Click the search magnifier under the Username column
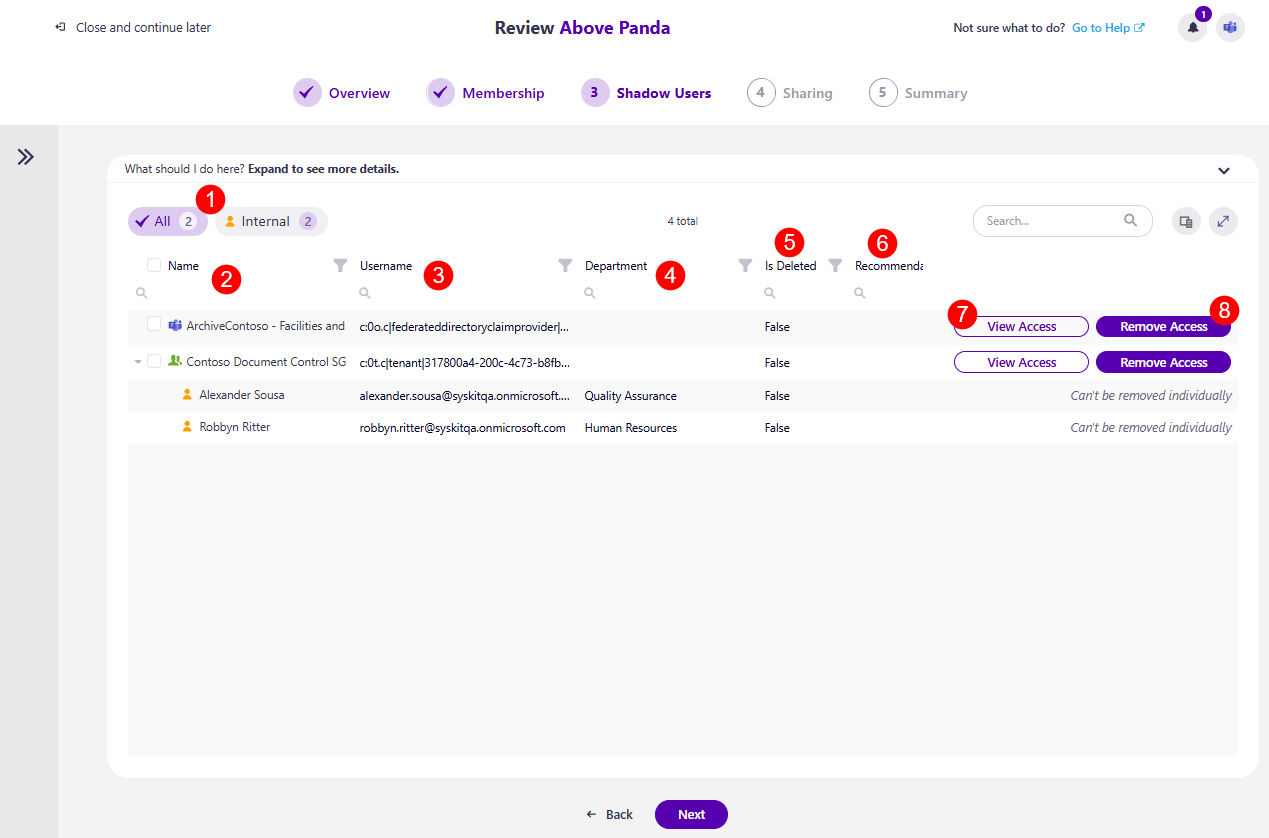Image resolution: width=1269 pixels, height=838 pixels. (x=364, y=292)
